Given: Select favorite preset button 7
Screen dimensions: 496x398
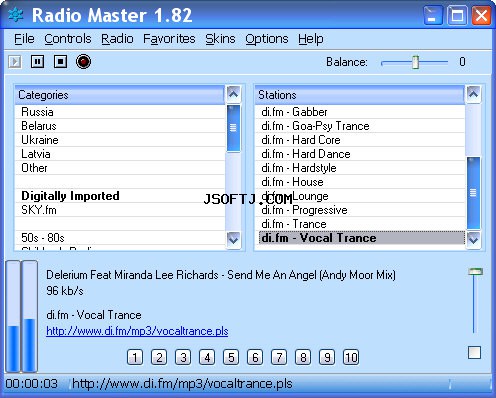Looking at the screenshot, I should pyautogui.click(x=279, y=357).
